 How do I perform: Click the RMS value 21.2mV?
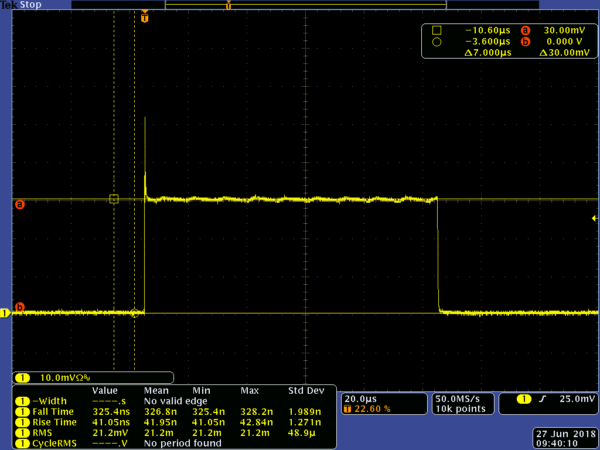[x=110, y=433]
